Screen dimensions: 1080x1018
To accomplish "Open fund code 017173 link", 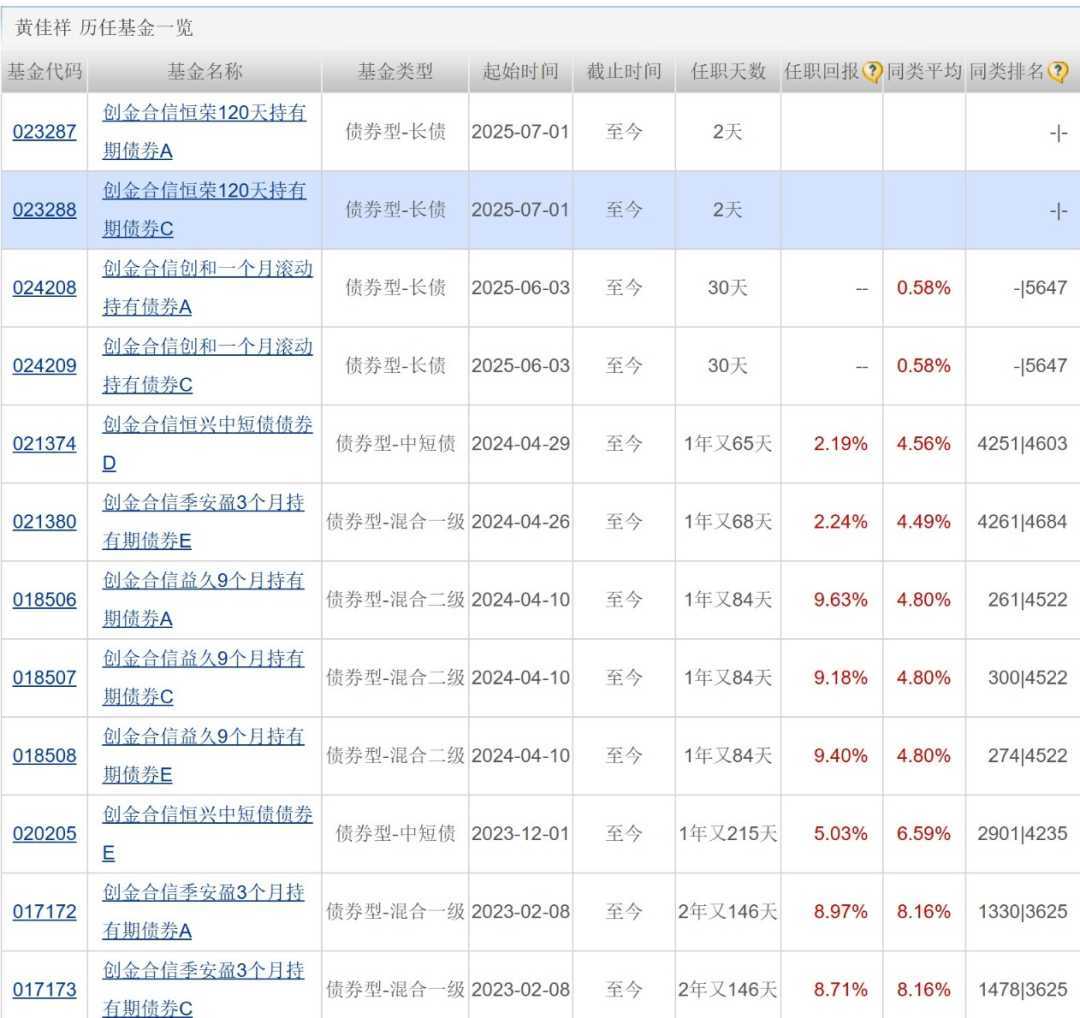I will pos(44,990).
